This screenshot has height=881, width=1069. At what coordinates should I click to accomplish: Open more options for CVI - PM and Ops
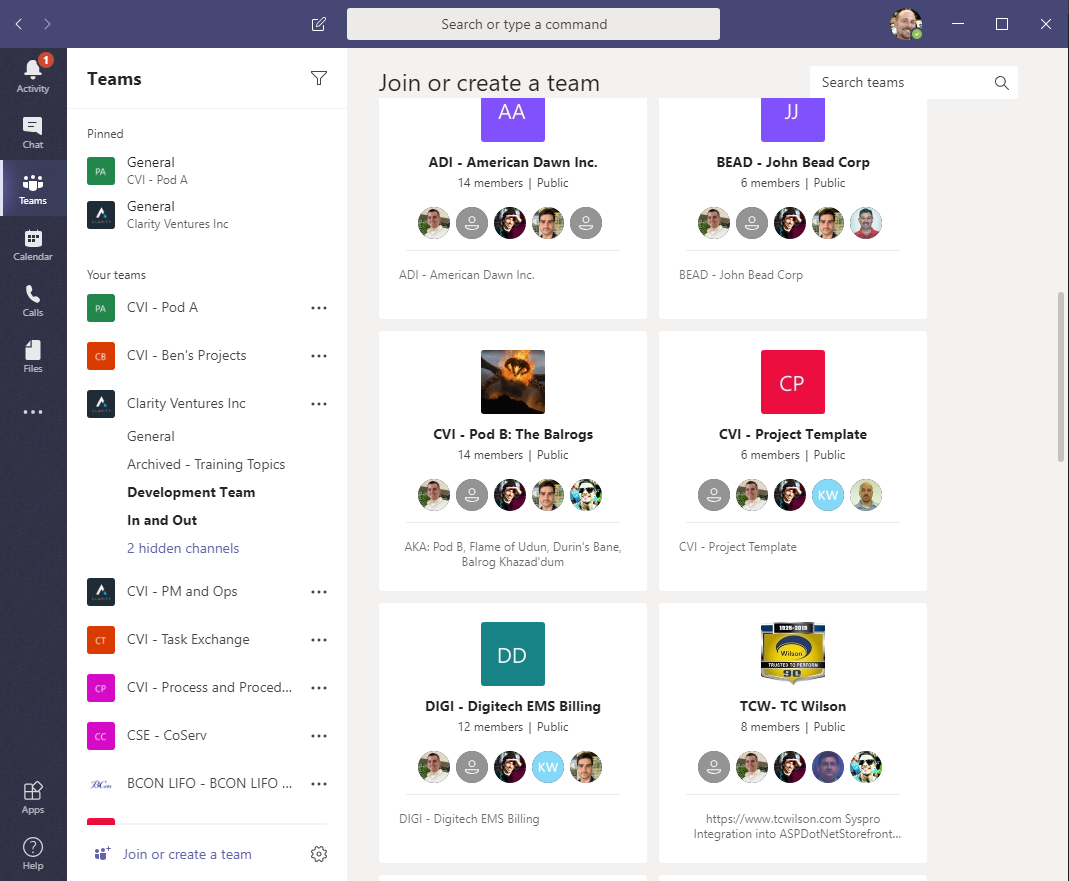pos(318,592)
